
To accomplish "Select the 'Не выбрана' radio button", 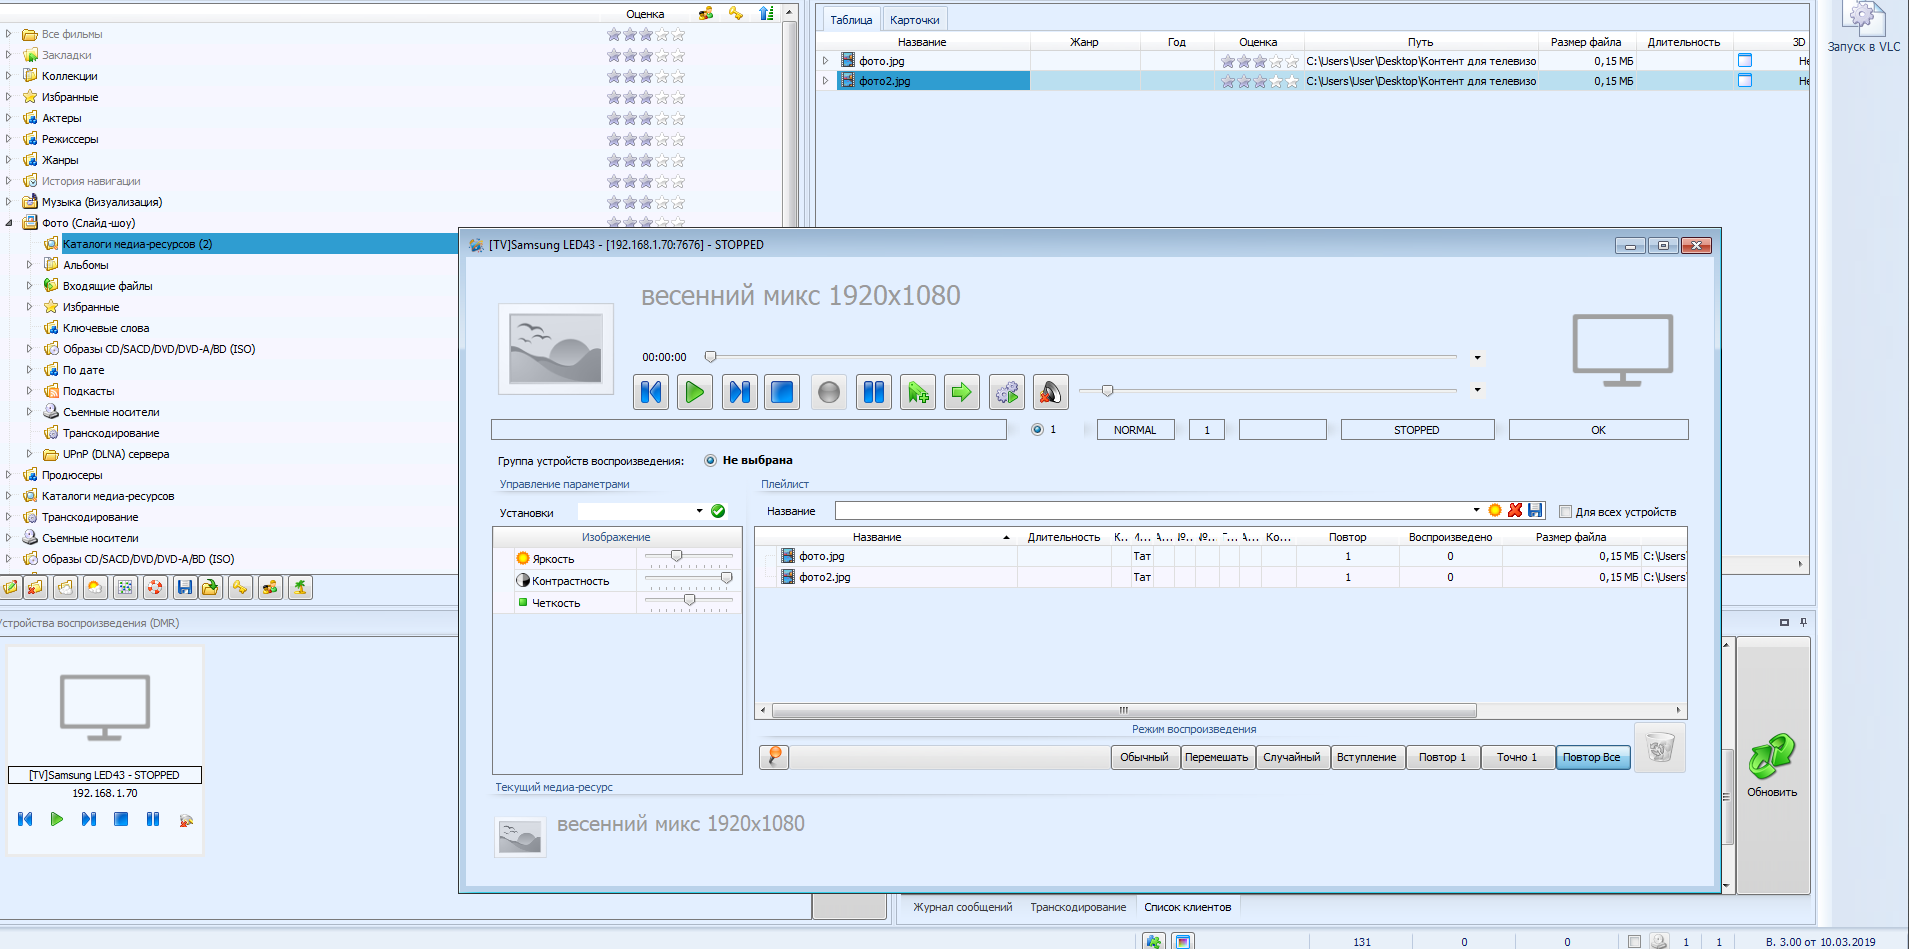I will [710, 460].
